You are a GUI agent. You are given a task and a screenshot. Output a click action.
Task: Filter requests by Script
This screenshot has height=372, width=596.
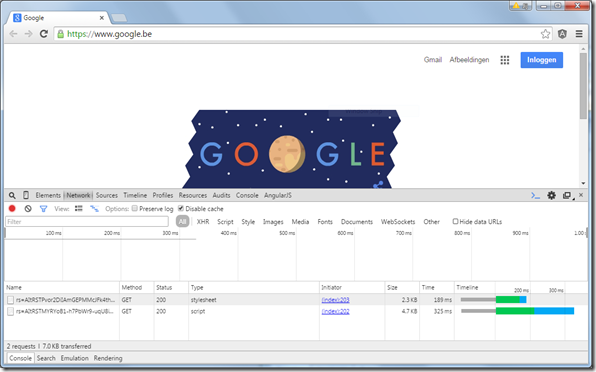coord(225,222)
